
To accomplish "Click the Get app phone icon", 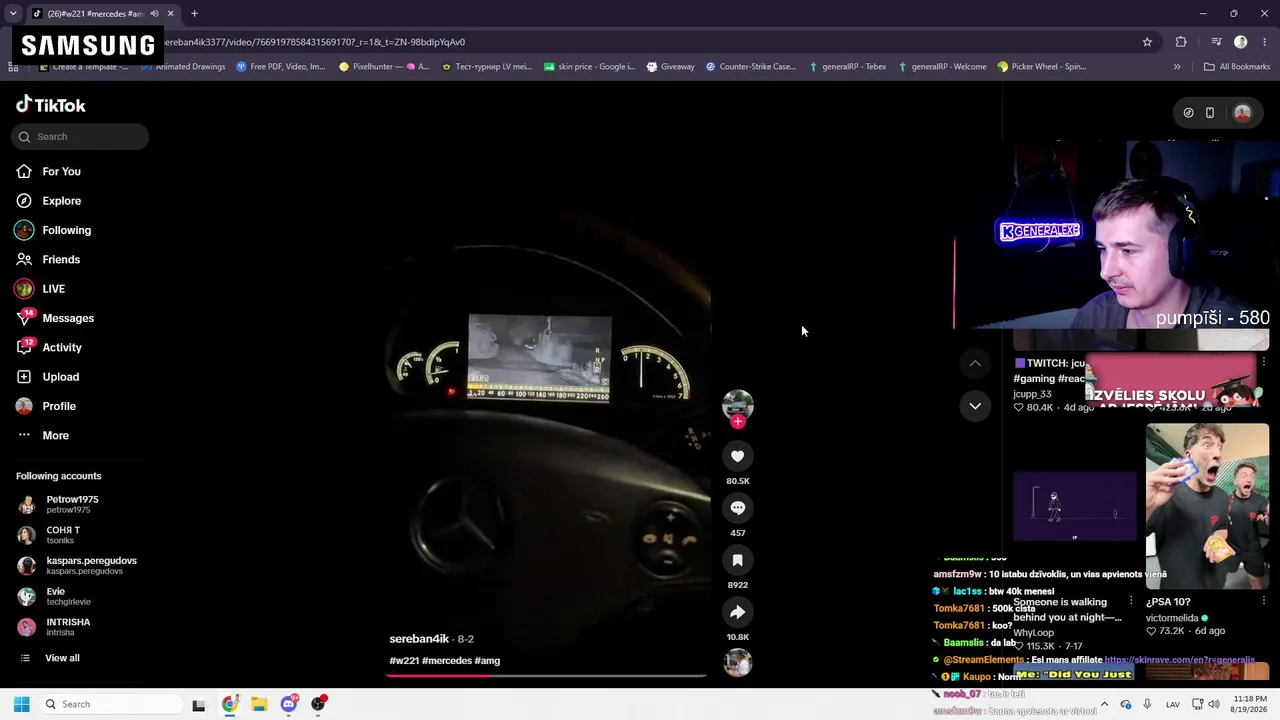I will pyautogui.click(x=1210, y=113).
